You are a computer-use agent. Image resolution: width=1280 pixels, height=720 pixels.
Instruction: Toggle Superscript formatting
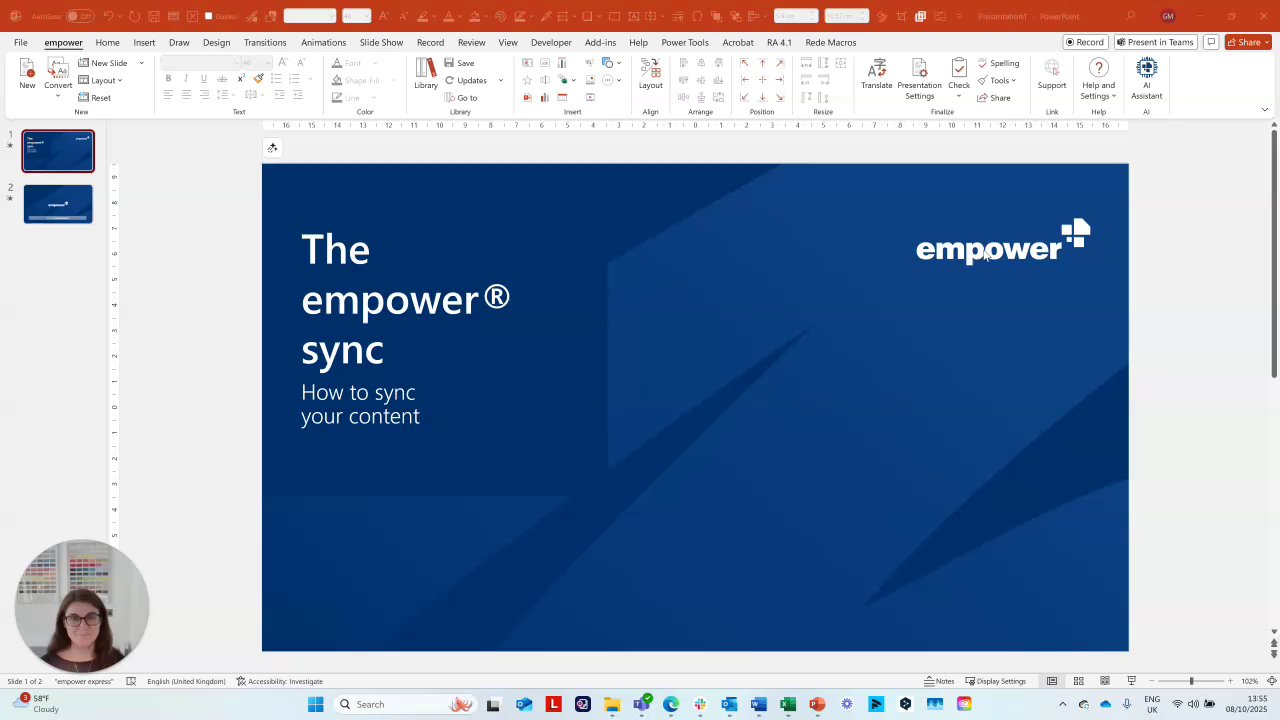click(x=241, y=80)
